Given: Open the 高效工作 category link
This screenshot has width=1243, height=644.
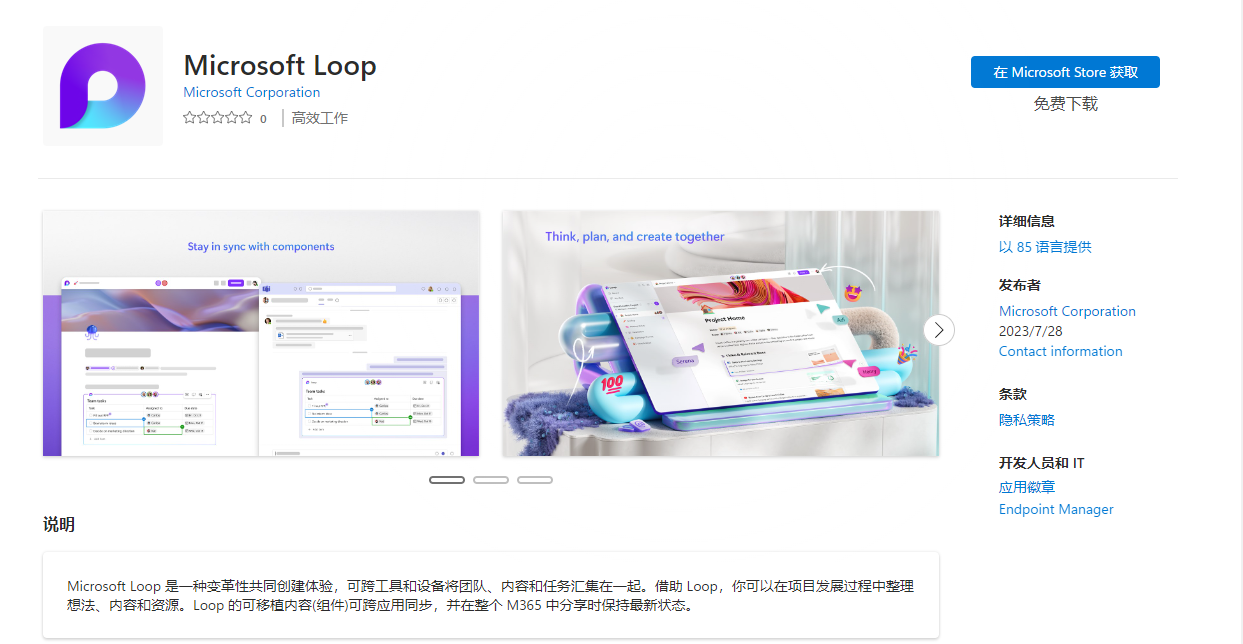Looking at the screenshot, I should [319, 118].
